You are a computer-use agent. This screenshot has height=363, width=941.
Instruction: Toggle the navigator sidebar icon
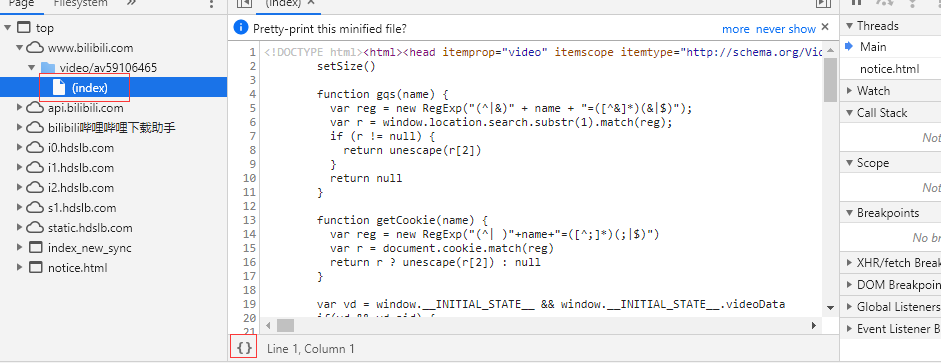(243, 3)
